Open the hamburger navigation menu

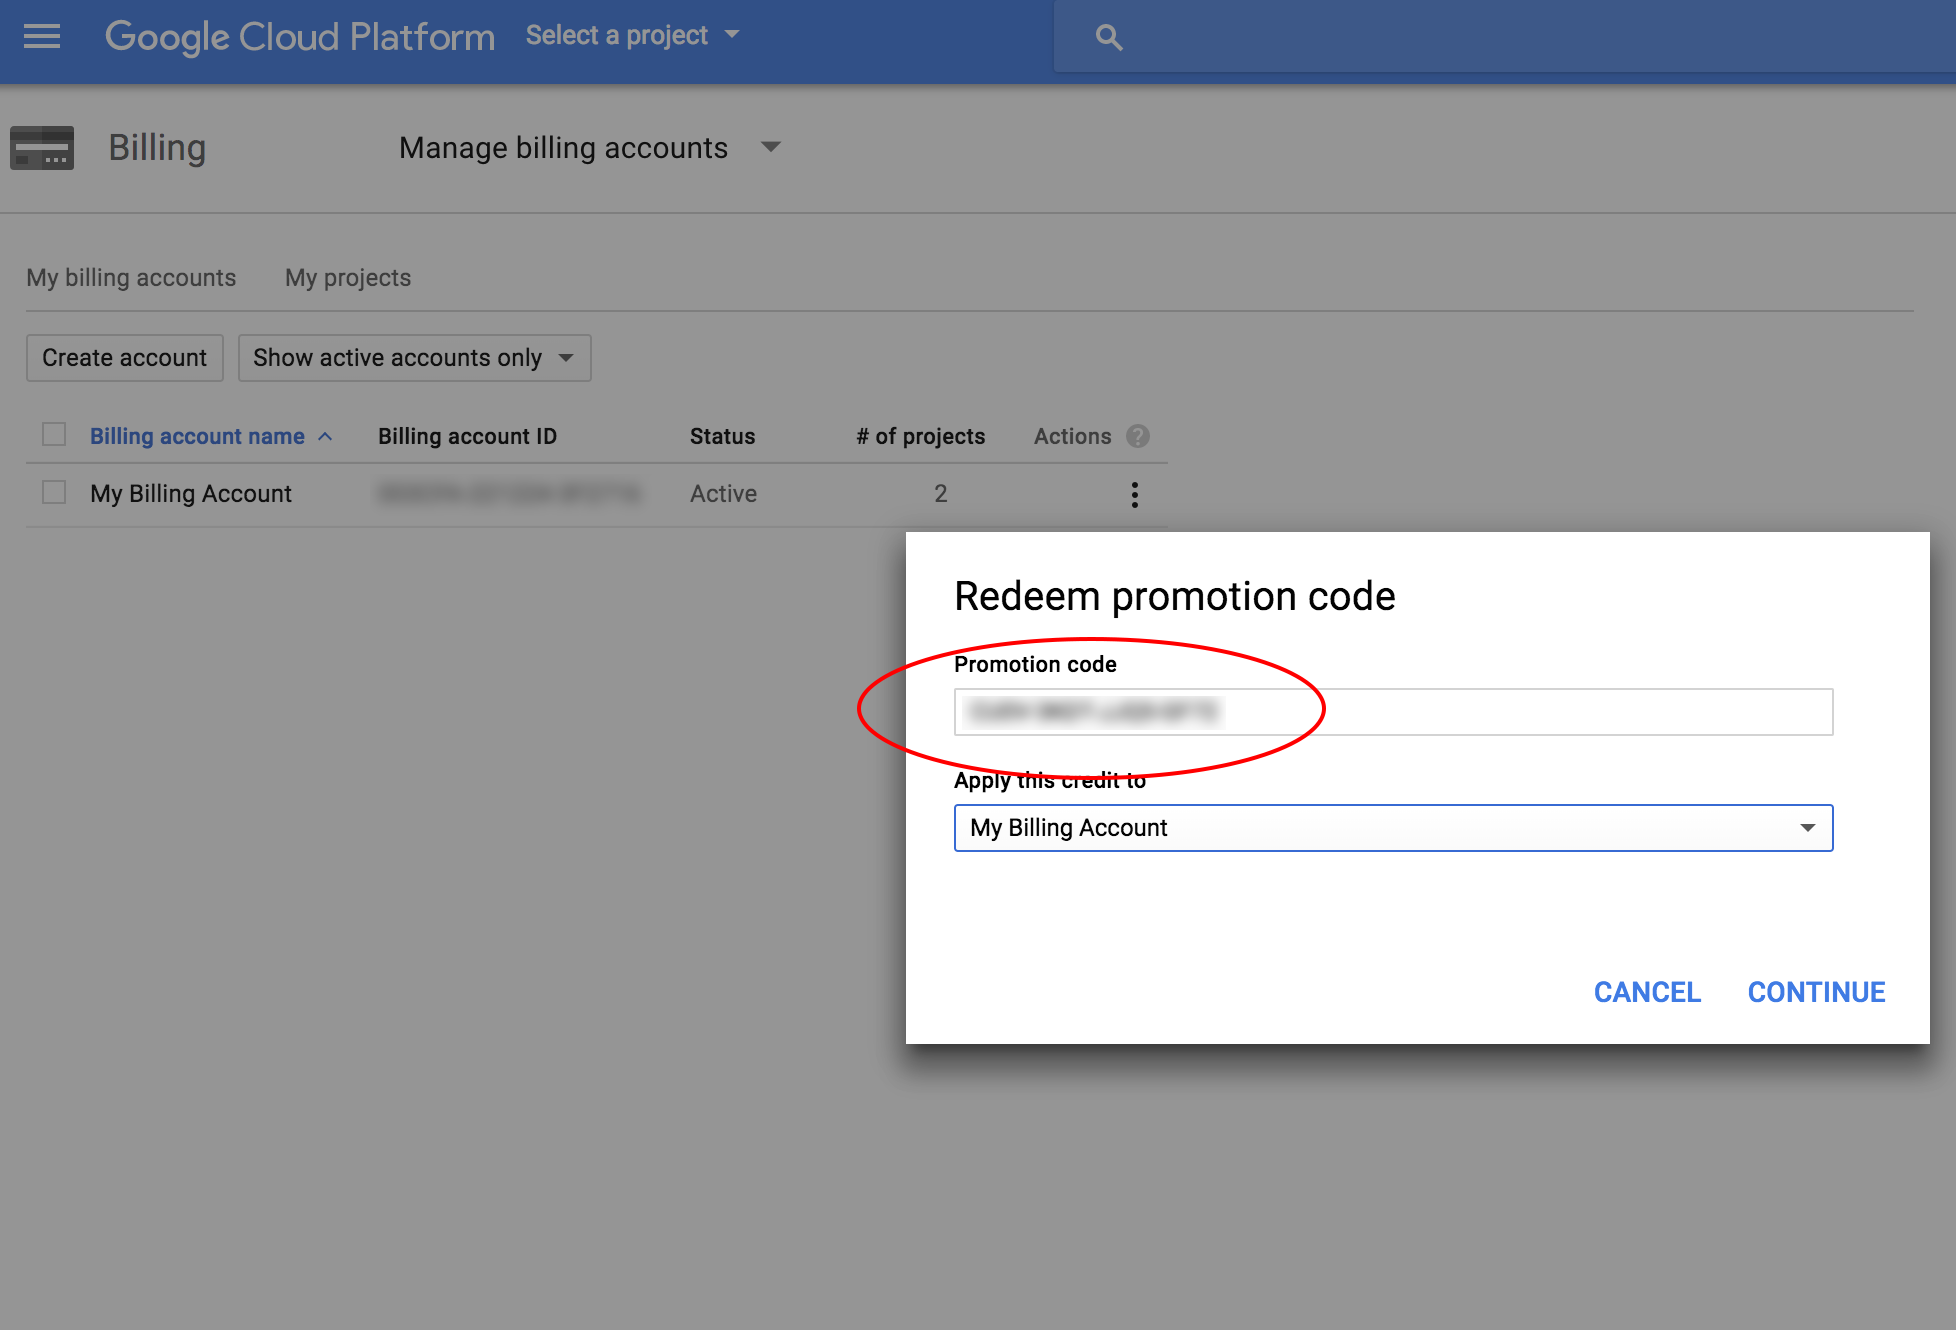[42, 37]
